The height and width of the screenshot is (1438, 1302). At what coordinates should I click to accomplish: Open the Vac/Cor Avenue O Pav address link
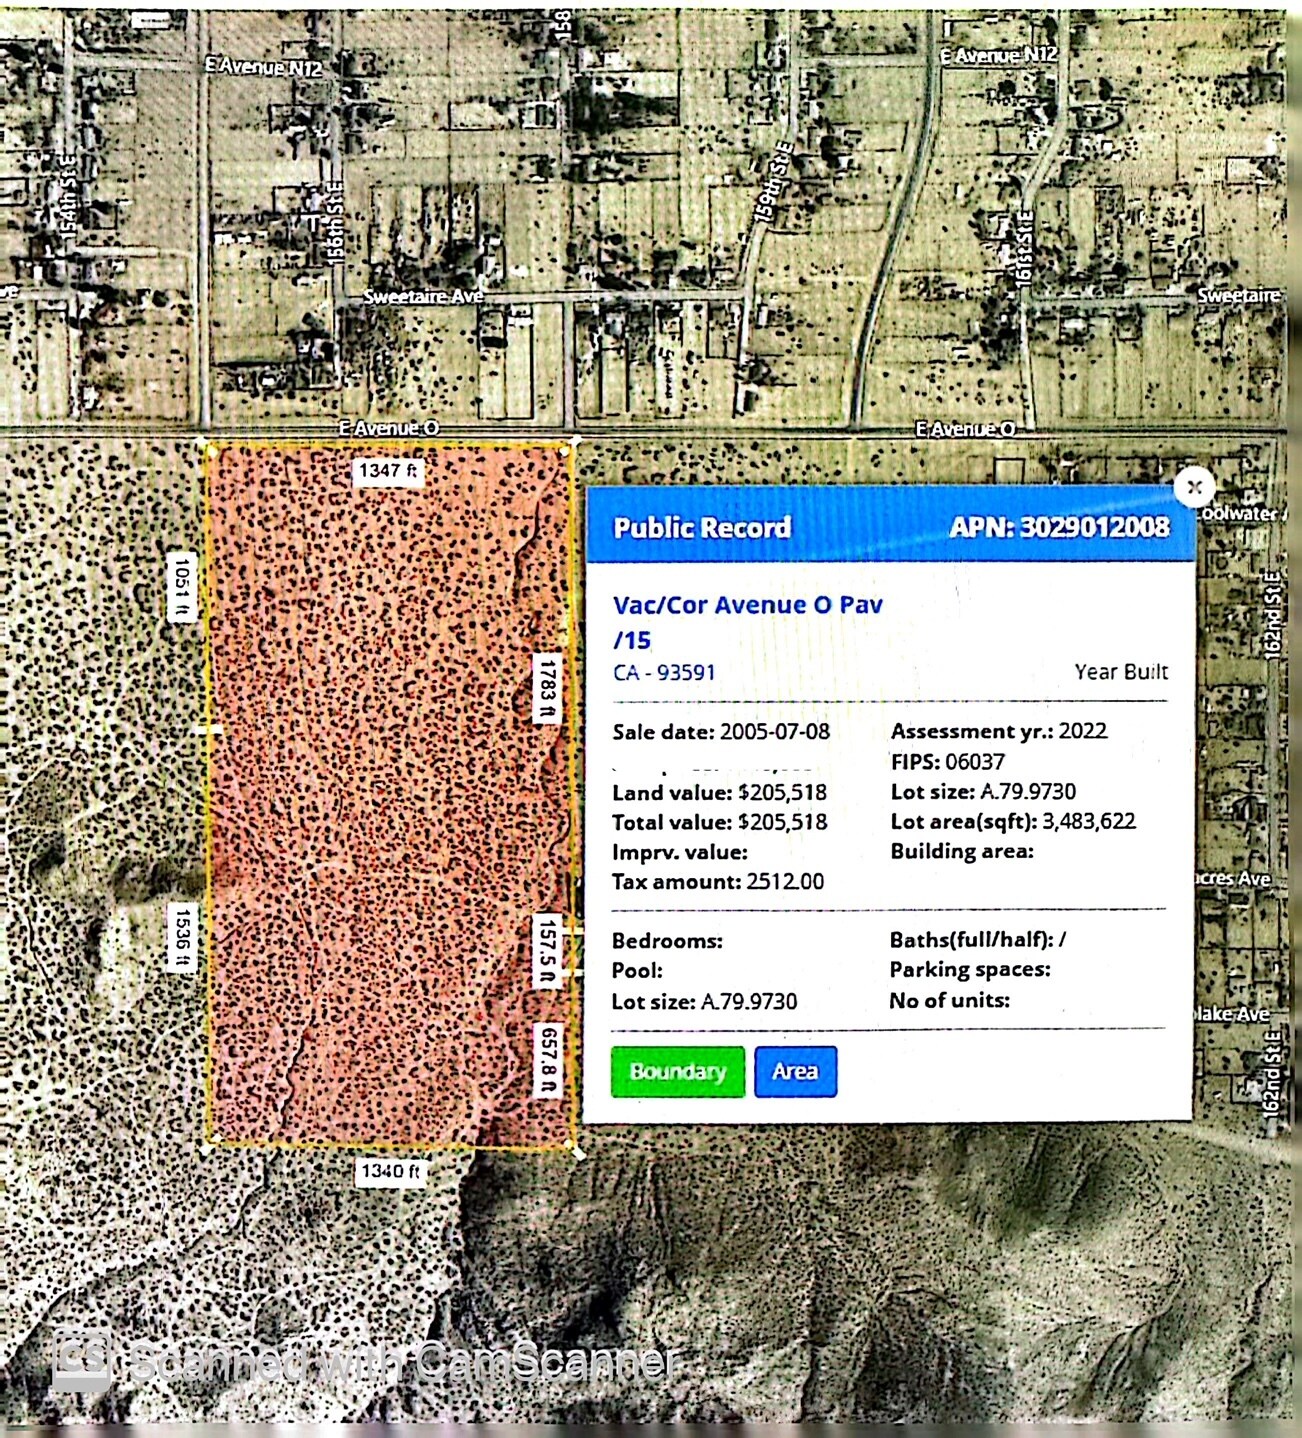(747, 605)
